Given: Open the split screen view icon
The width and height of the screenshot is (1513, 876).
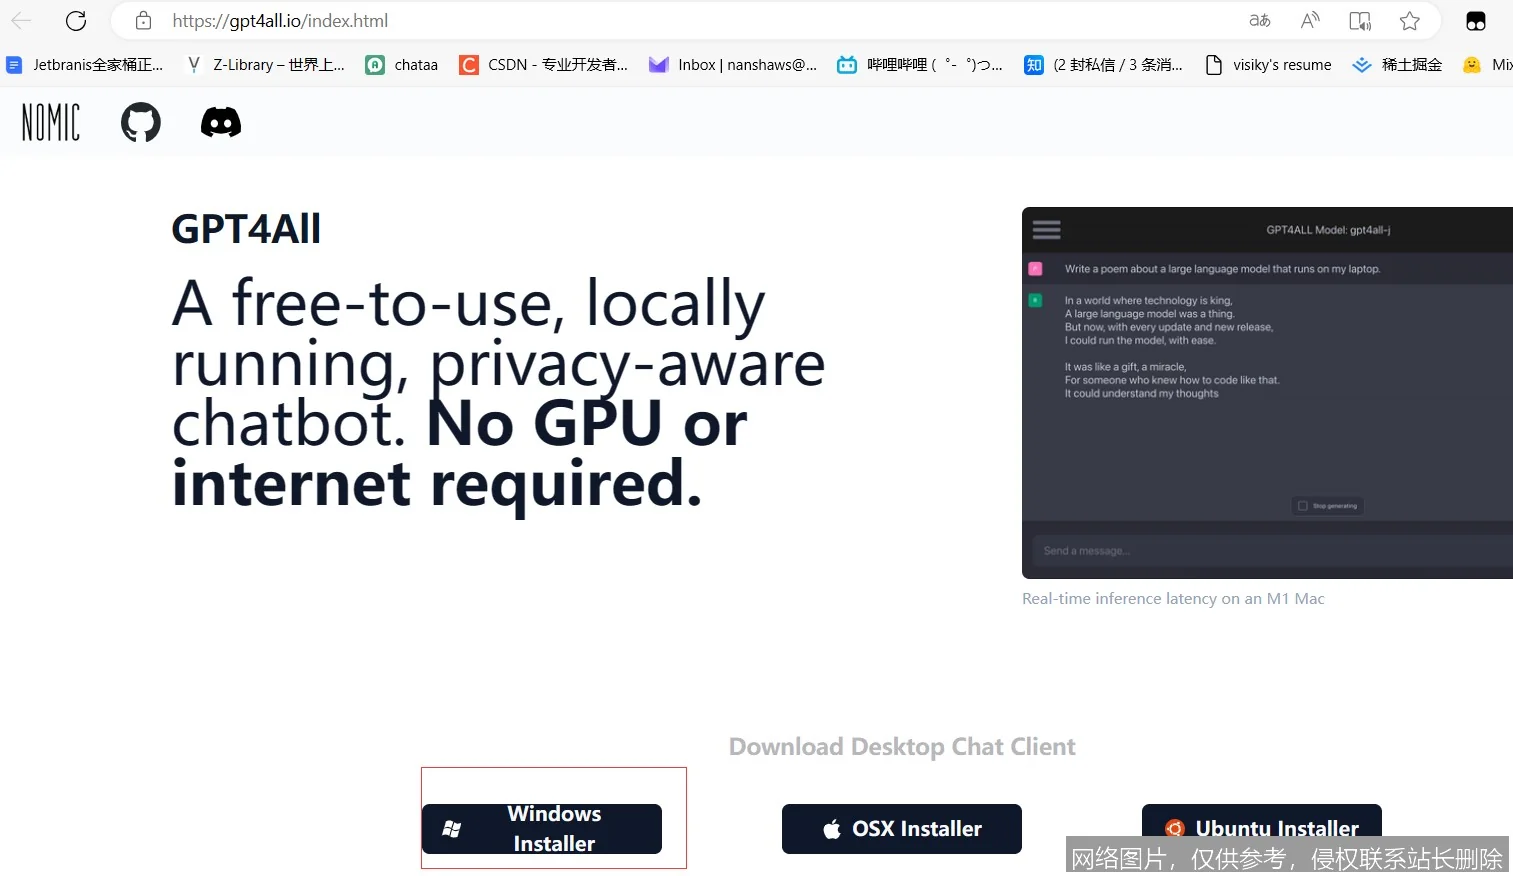Looking at the screenshot, I should (1360, 21).
